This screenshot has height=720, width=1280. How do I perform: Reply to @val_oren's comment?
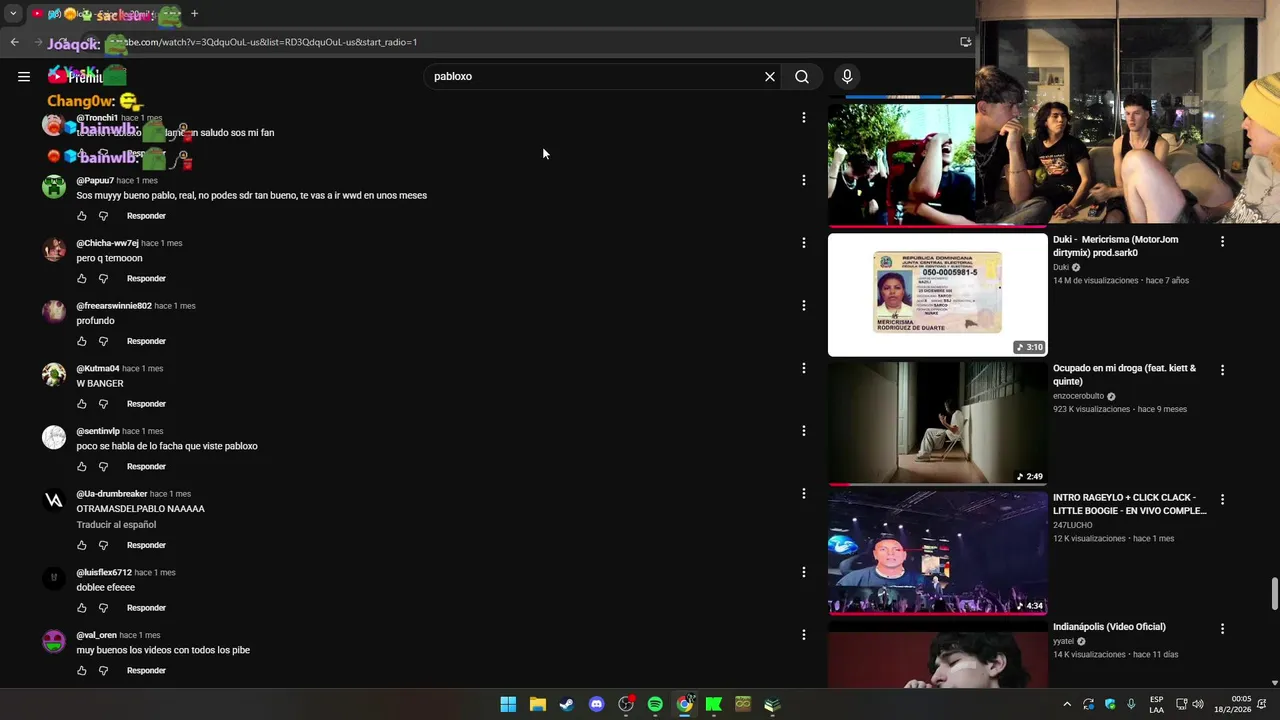(146, 671)
